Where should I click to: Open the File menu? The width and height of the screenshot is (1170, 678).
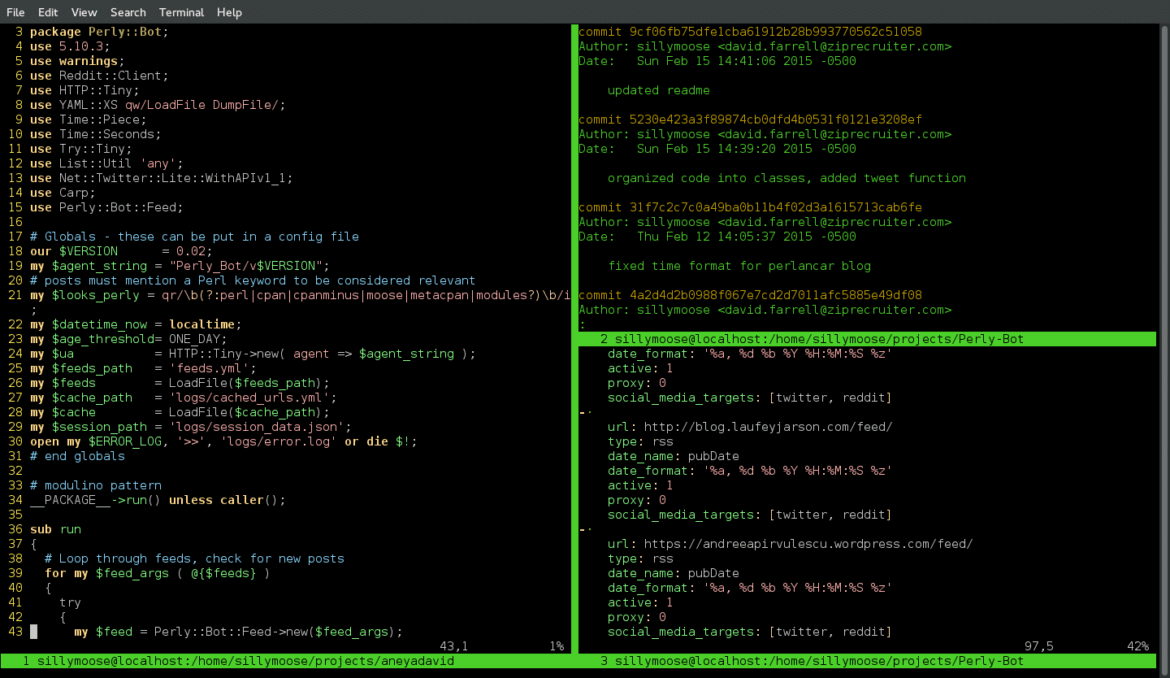(x=15, y=12)
